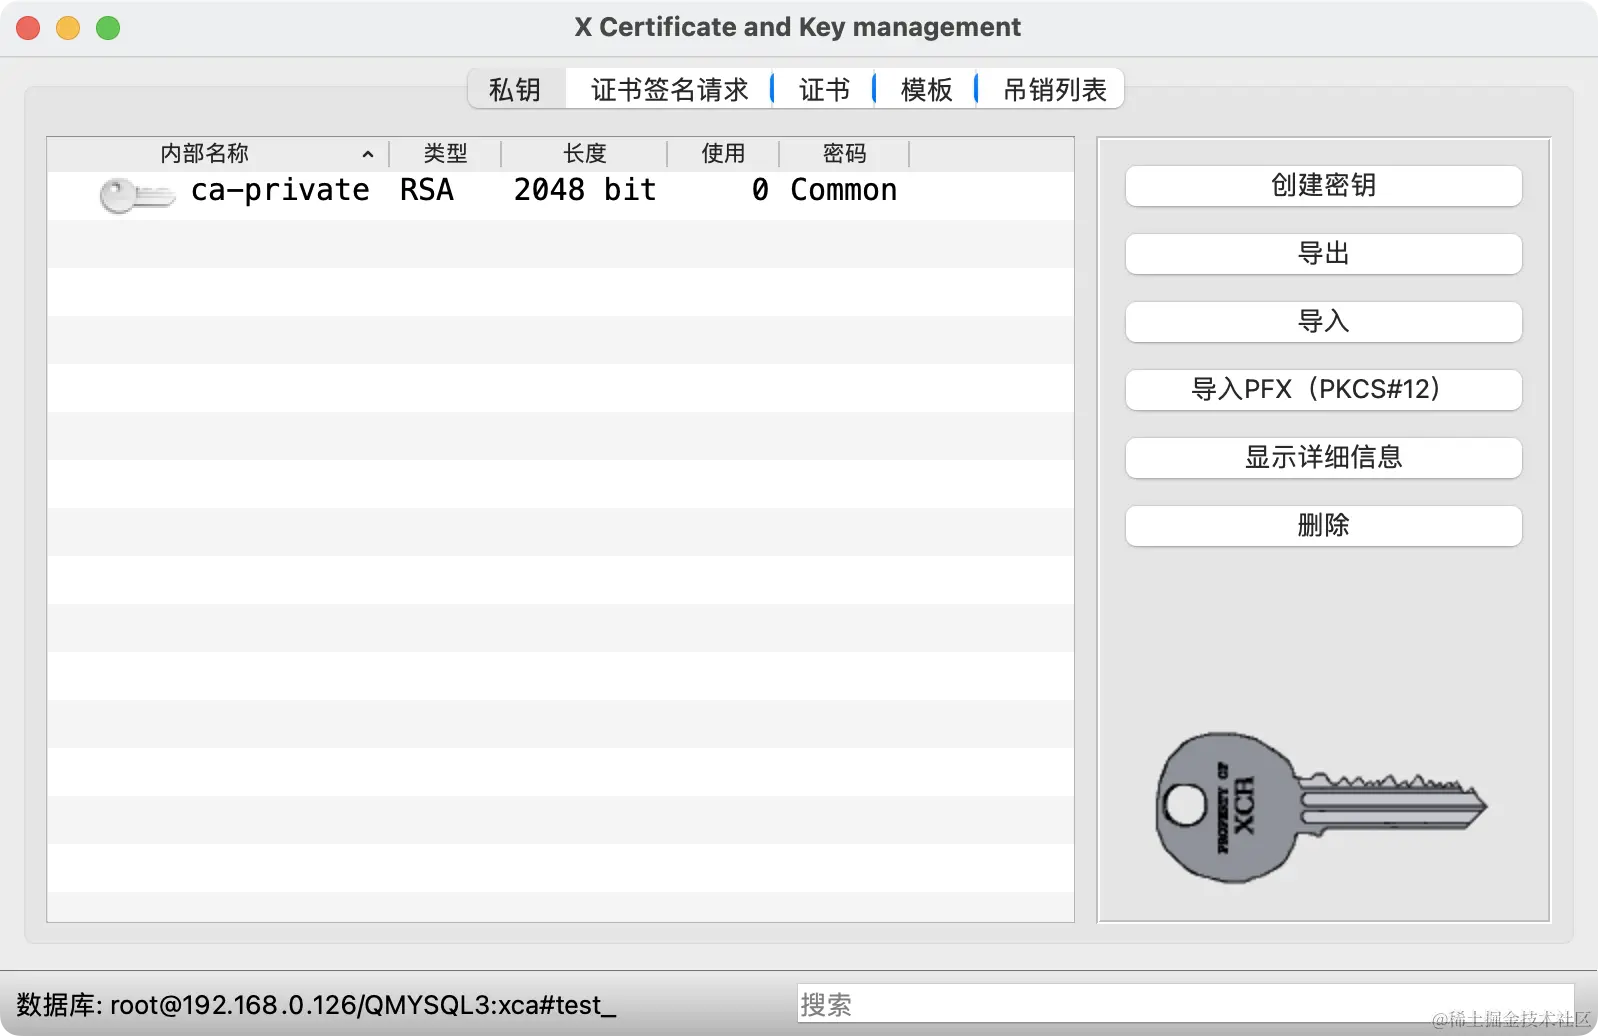Image resolution: width=1598 pixels, height=1036 pixels.
Task: Switch to the 私钥 tab
Action: pos(515,89)
